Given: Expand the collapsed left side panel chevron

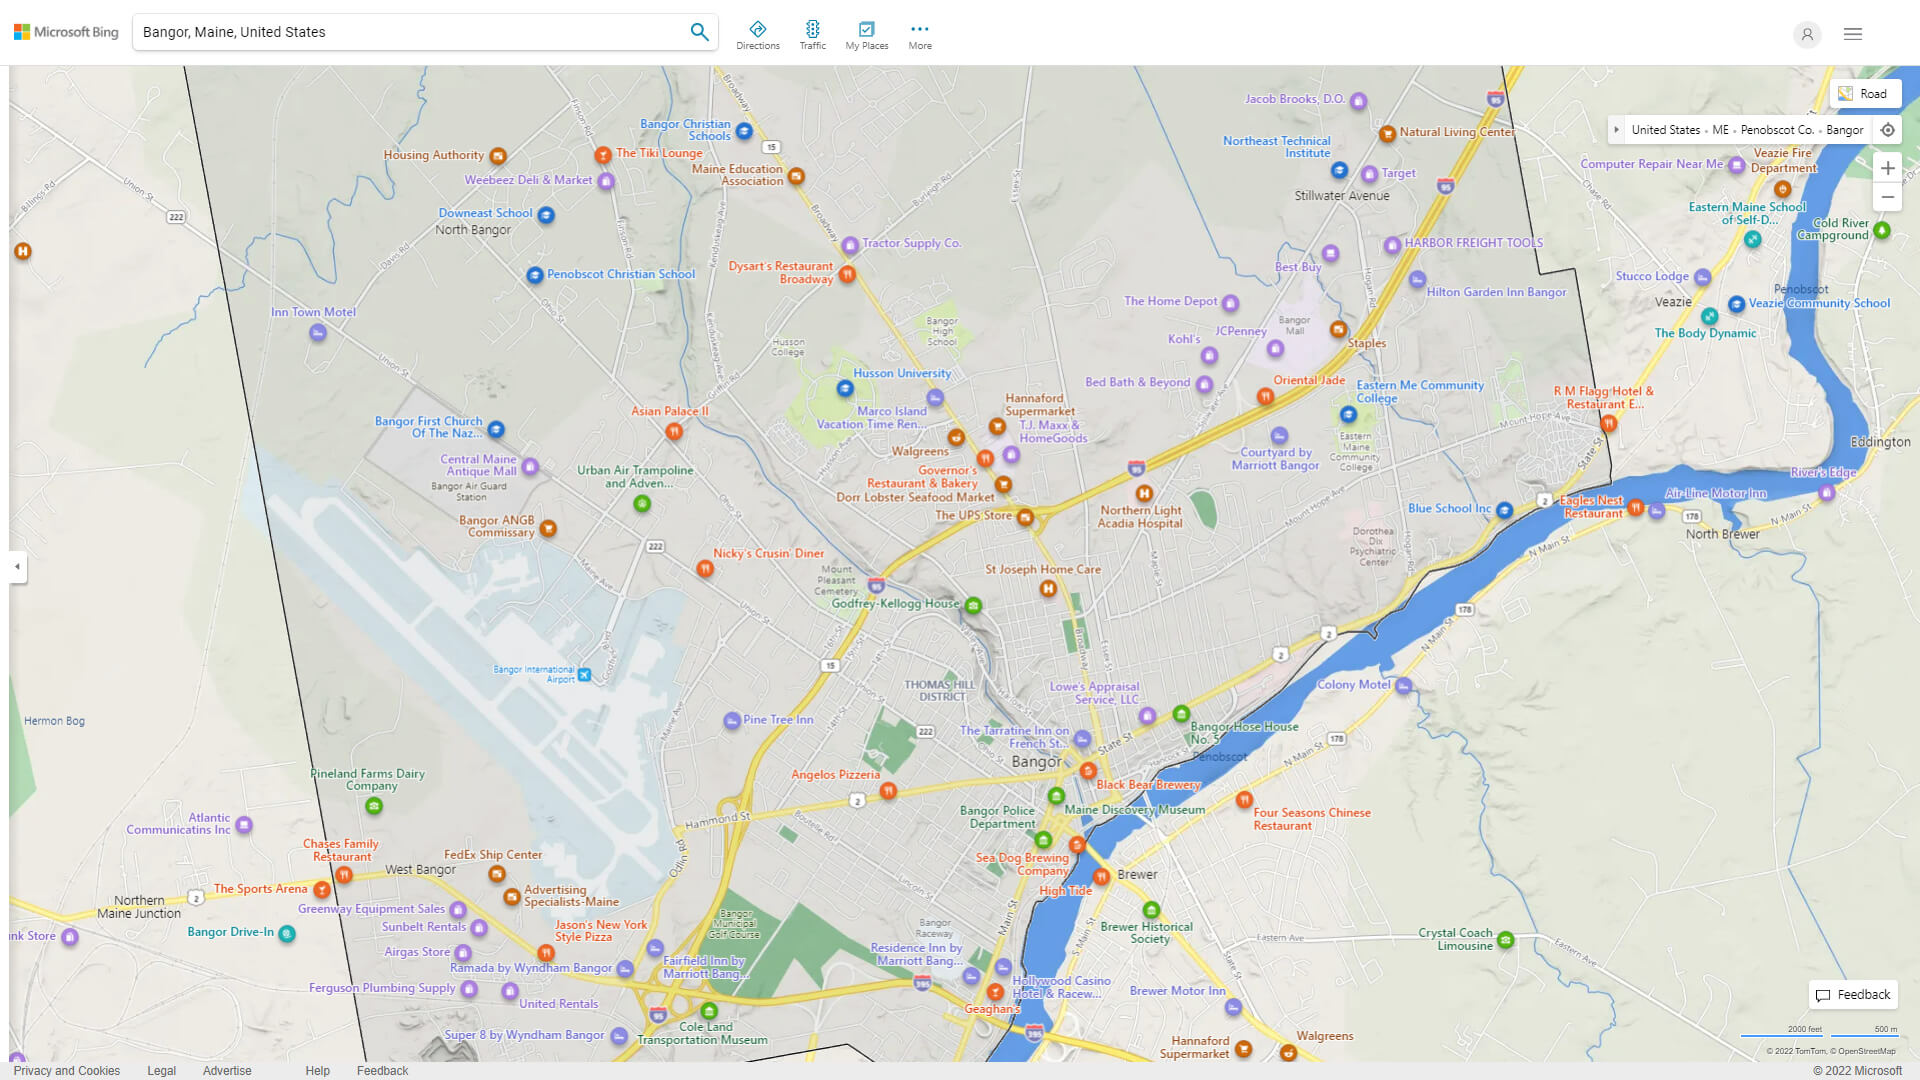Looking at the screenshot, I should 16,567.
